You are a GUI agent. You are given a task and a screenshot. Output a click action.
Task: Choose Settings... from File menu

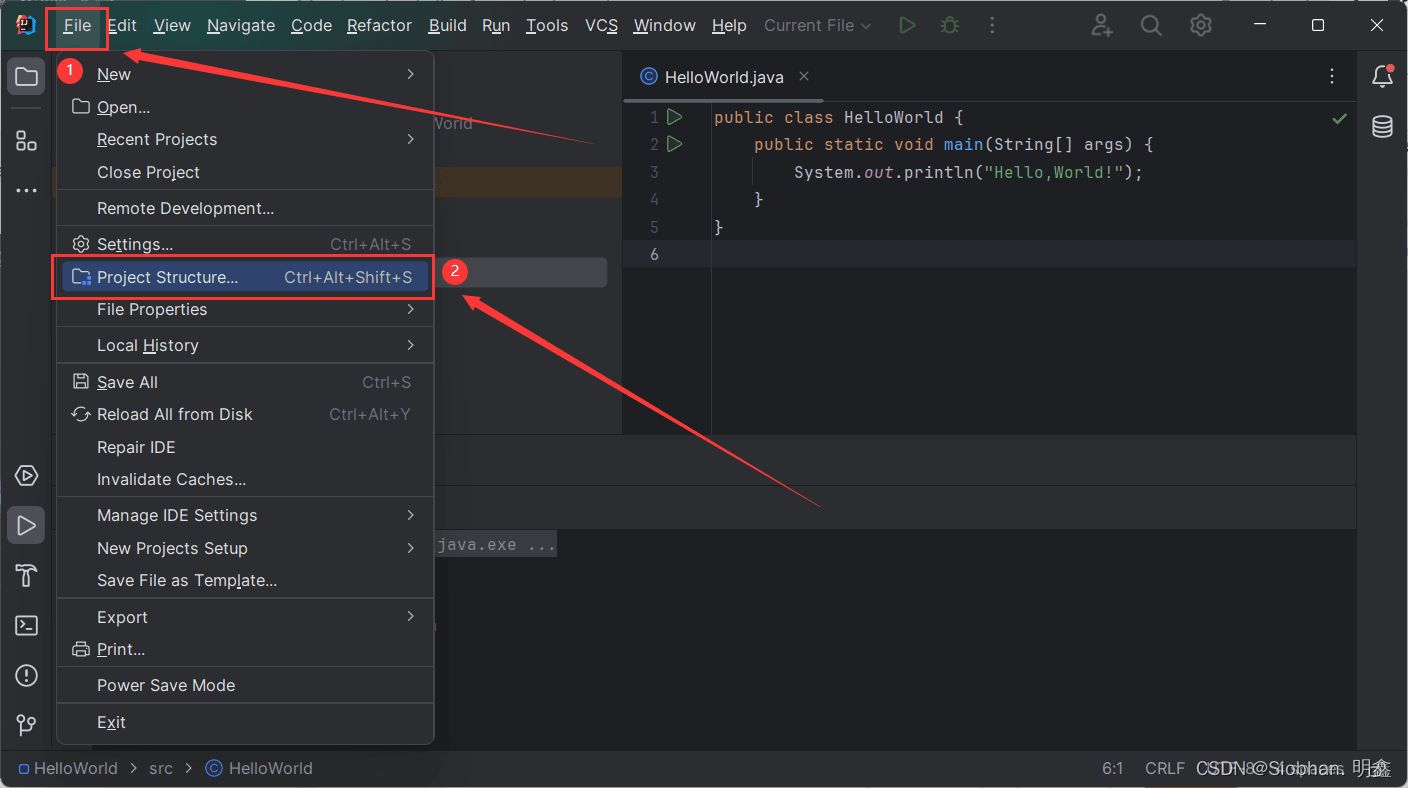[x=245, y=244]
